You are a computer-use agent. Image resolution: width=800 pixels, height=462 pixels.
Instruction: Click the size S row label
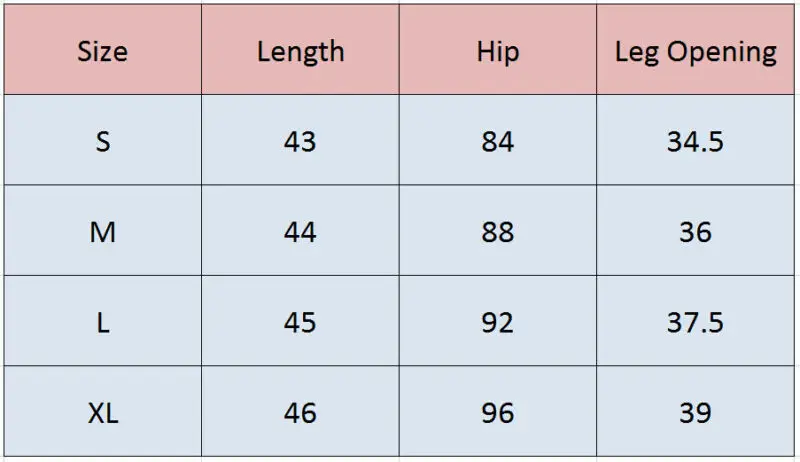[102, 142]
